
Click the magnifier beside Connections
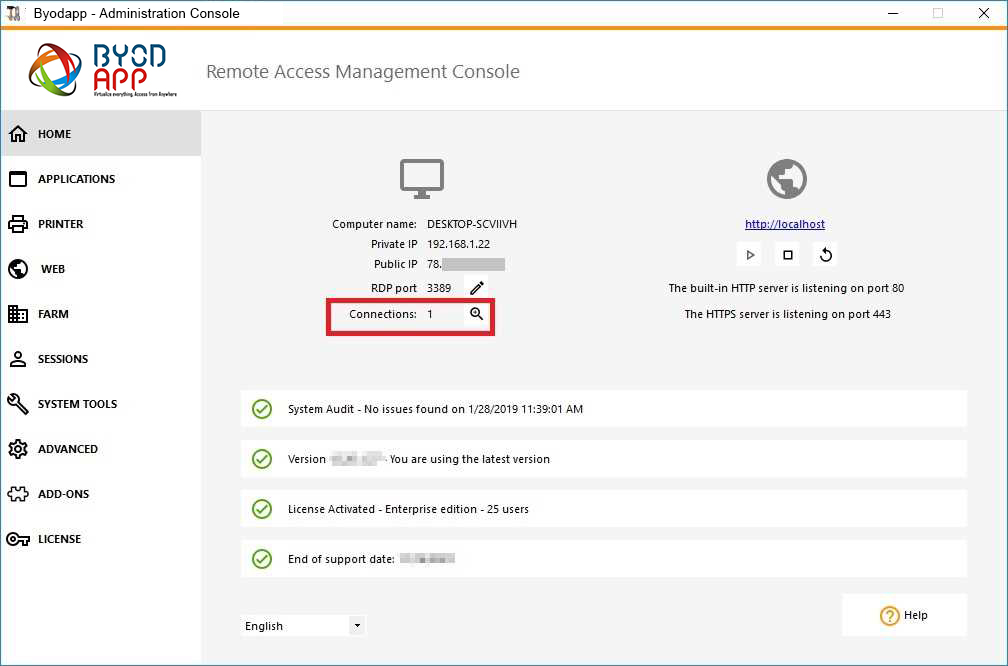[476, 314]
